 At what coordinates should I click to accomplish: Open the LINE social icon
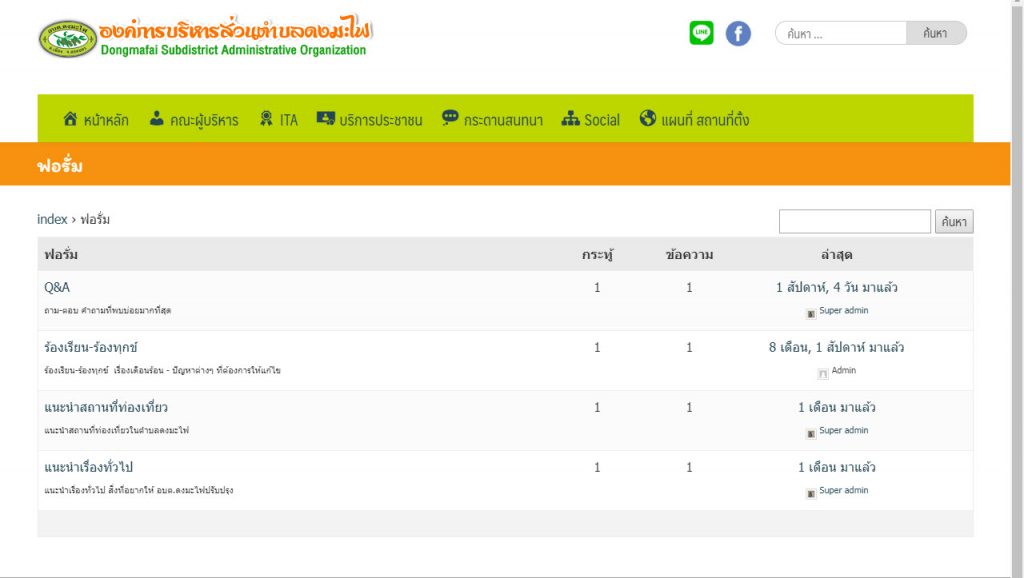pos(702,33)
